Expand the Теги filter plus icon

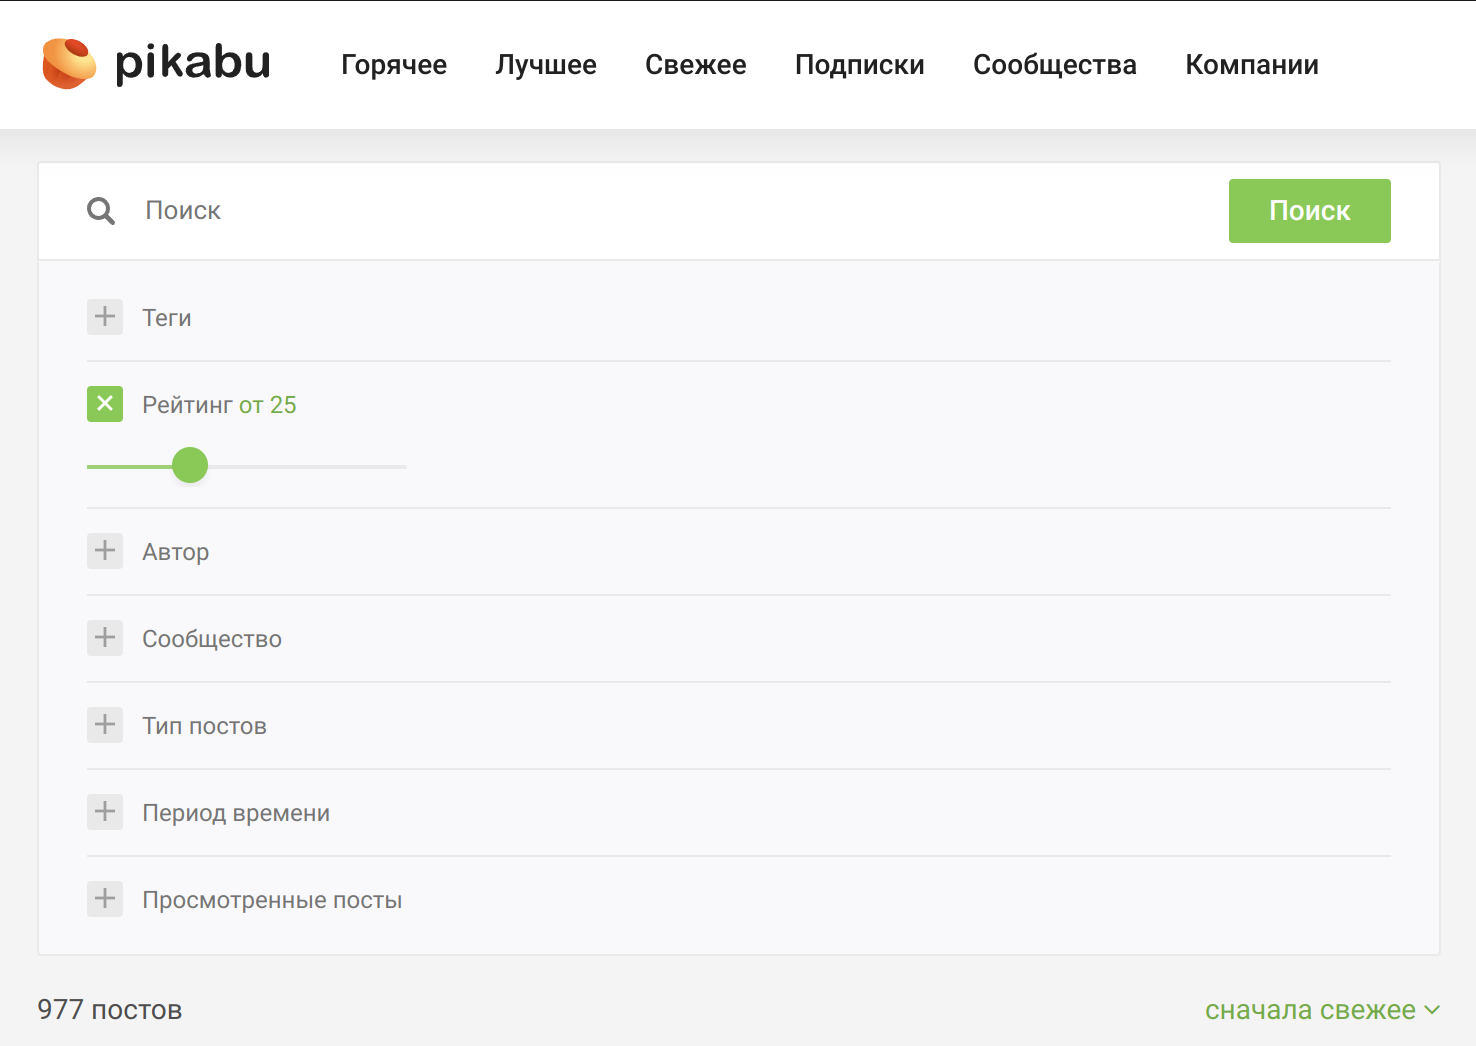[105, 317]
